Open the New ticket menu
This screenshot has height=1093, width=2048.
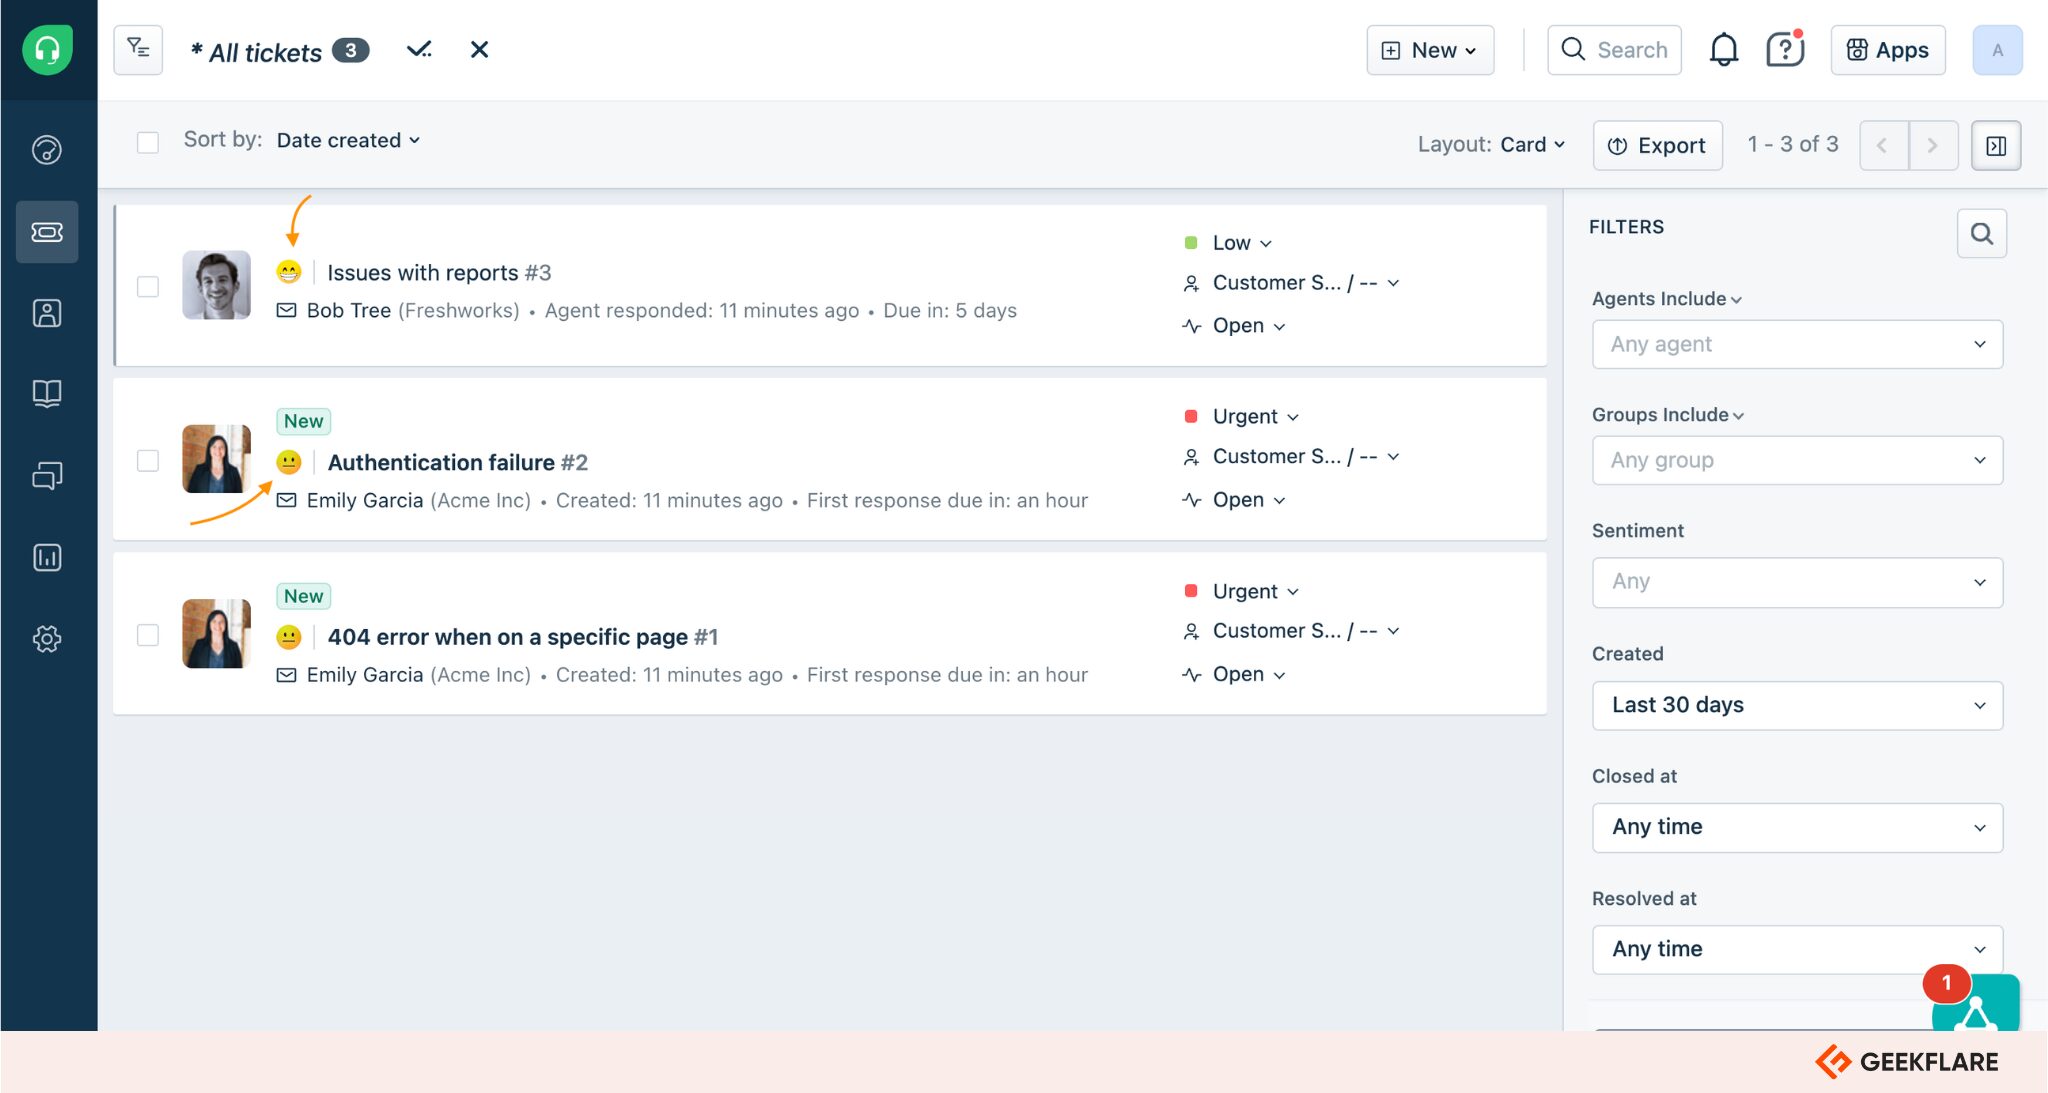click(x=1429, y=50)
